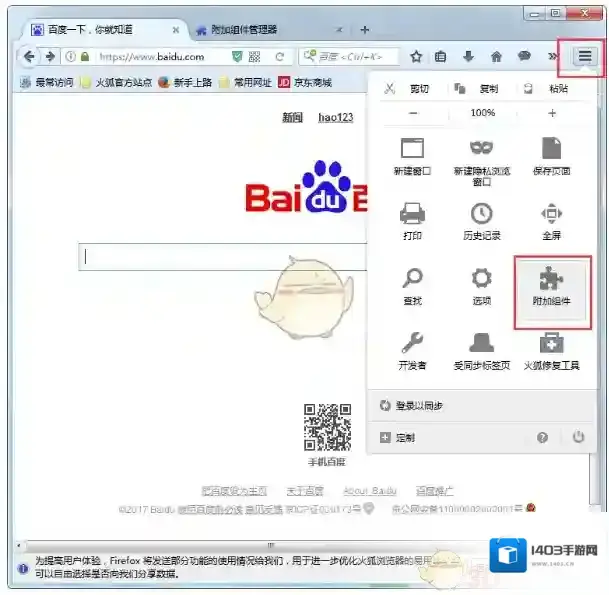Click the site info icon in address bar
The image size is (609, 595).
click(x=71, y=57)
